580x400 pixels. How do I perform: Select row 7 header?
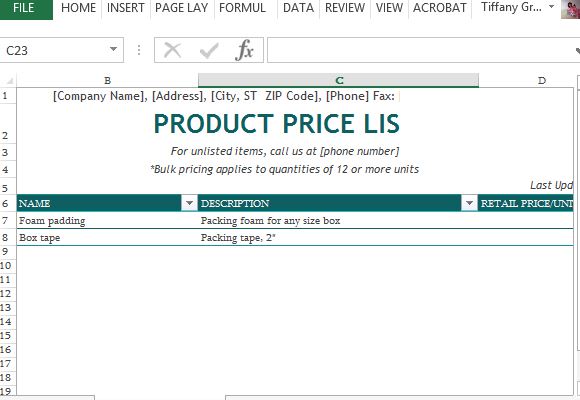[x=8, y=221]
